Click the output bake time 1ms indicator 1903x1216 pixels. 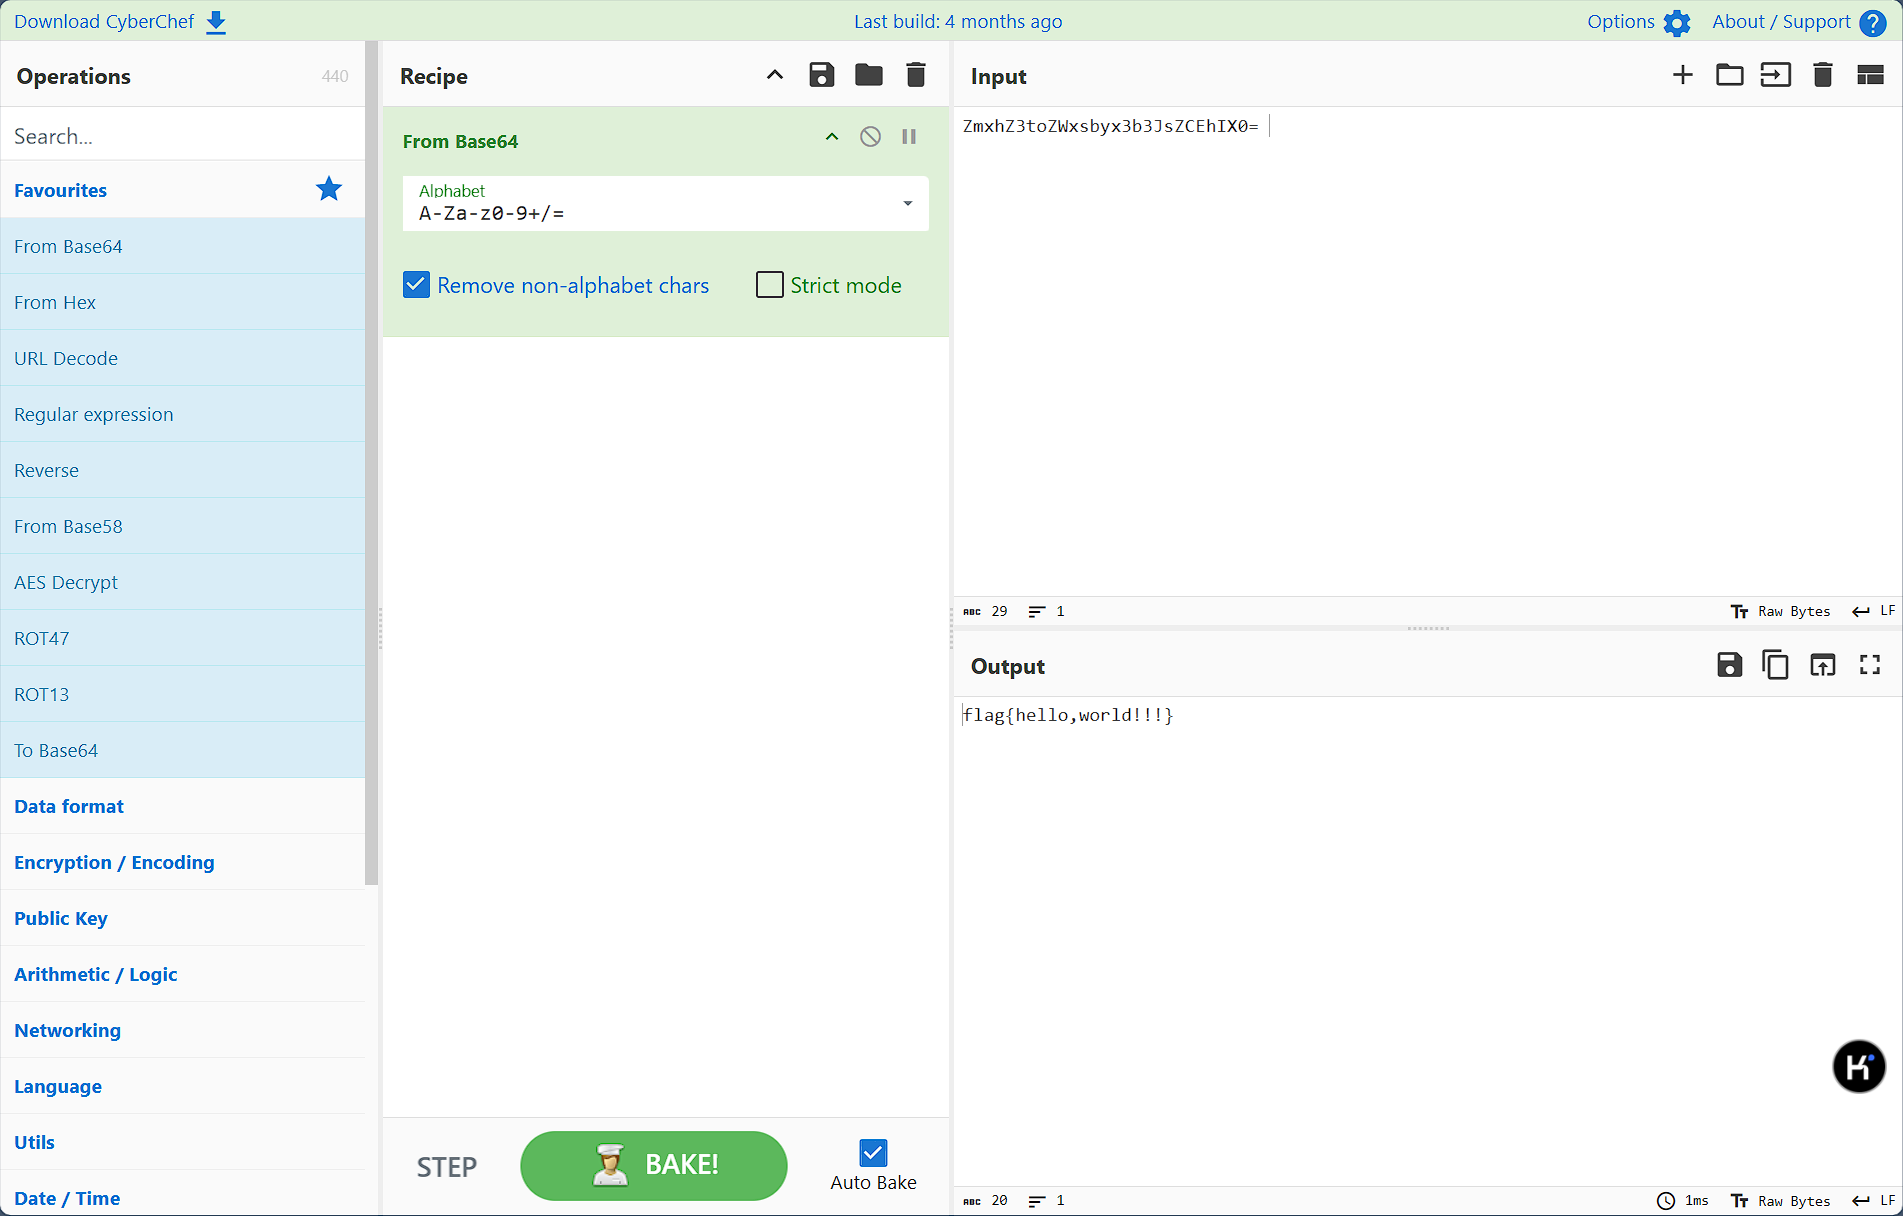1683,1201
